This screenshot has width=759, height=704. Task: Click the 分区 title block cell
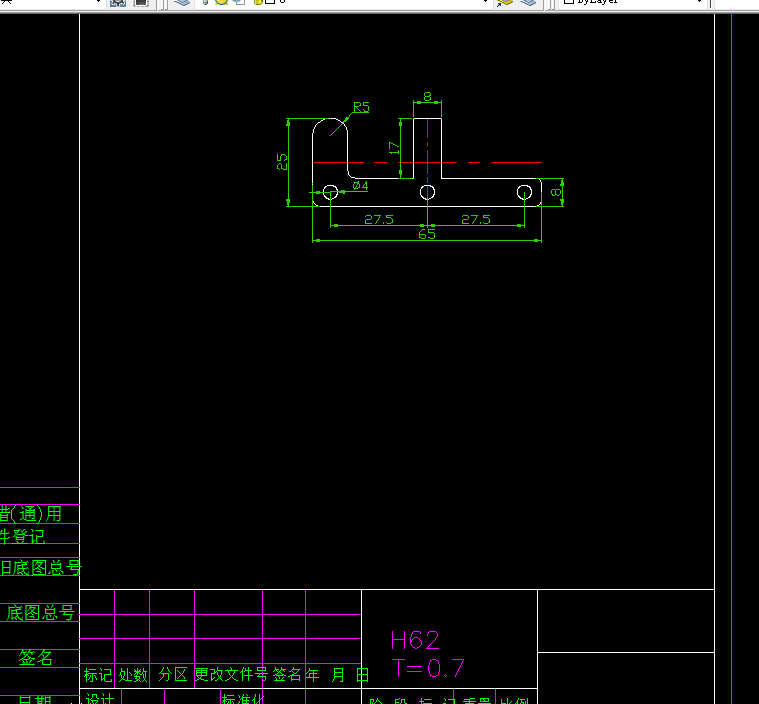pyautogui.click(x=173, y=674)
